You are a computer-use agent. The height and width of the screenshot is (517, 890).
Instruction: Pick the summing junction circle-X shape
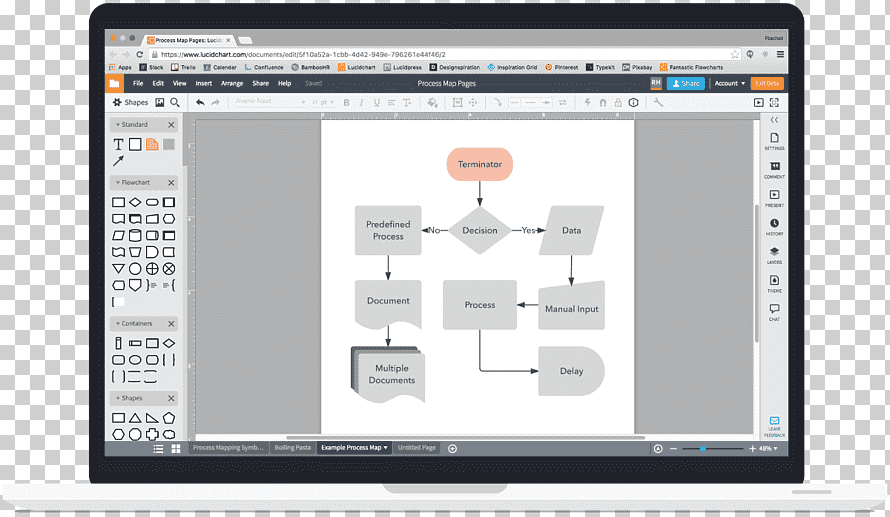point(169,268)
